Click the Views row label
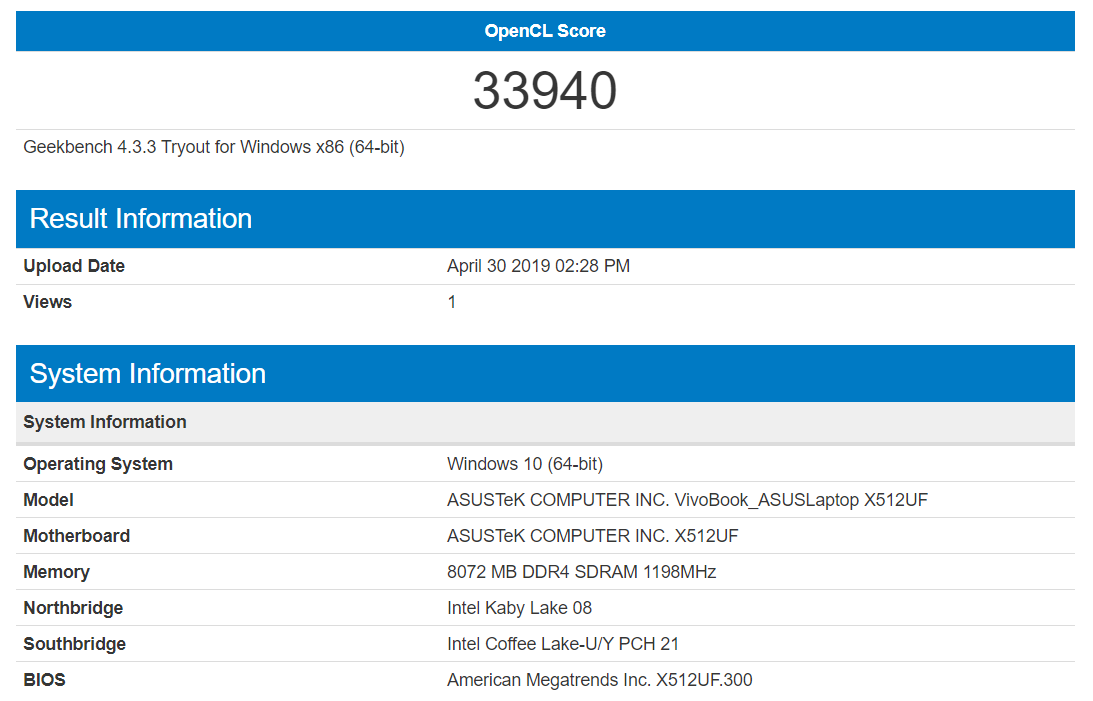This screenshot has height=701, width=1093. coord(48,302)
